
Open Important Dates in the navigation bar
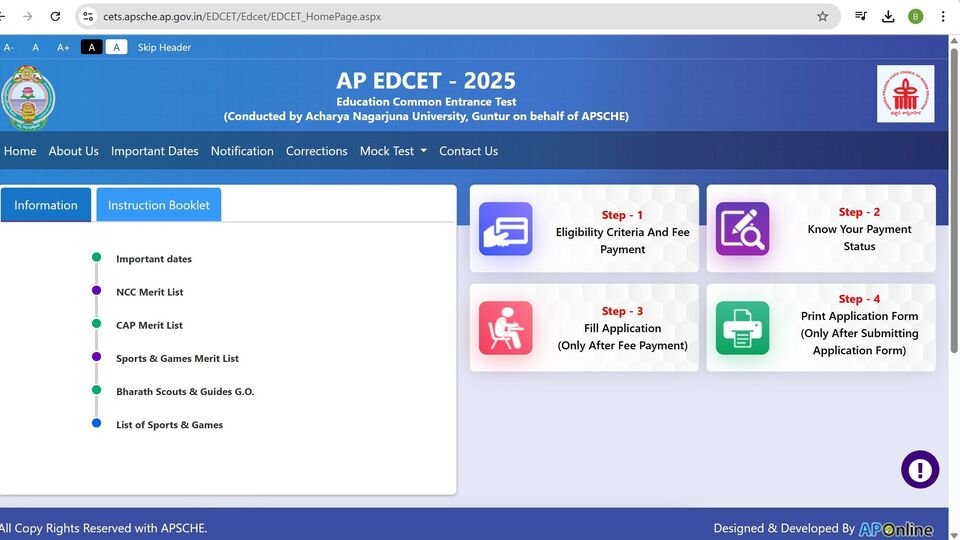[154, 151]
